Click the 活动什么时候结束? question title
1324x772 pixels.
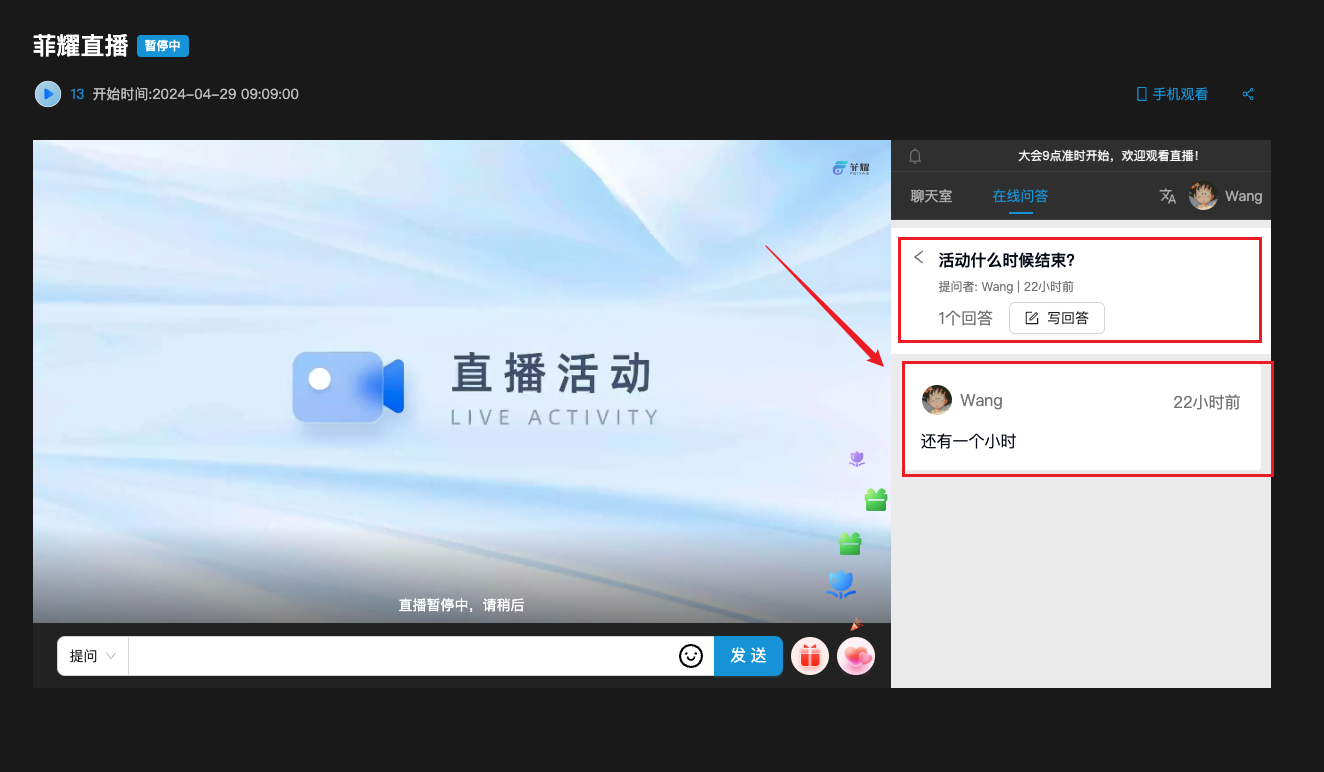1006,261
